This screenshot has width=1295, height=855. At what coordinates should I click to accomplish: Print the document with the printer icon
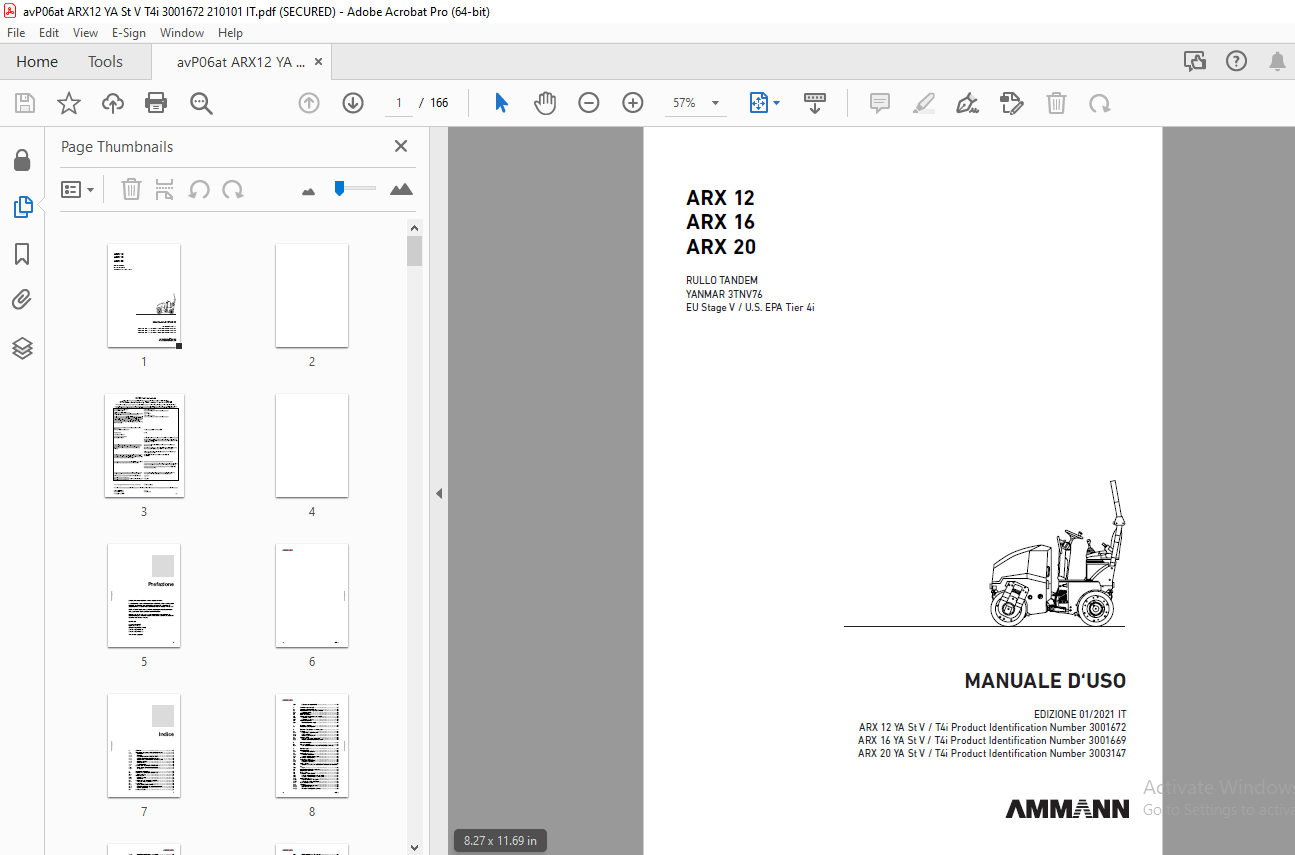coord(156,103)
